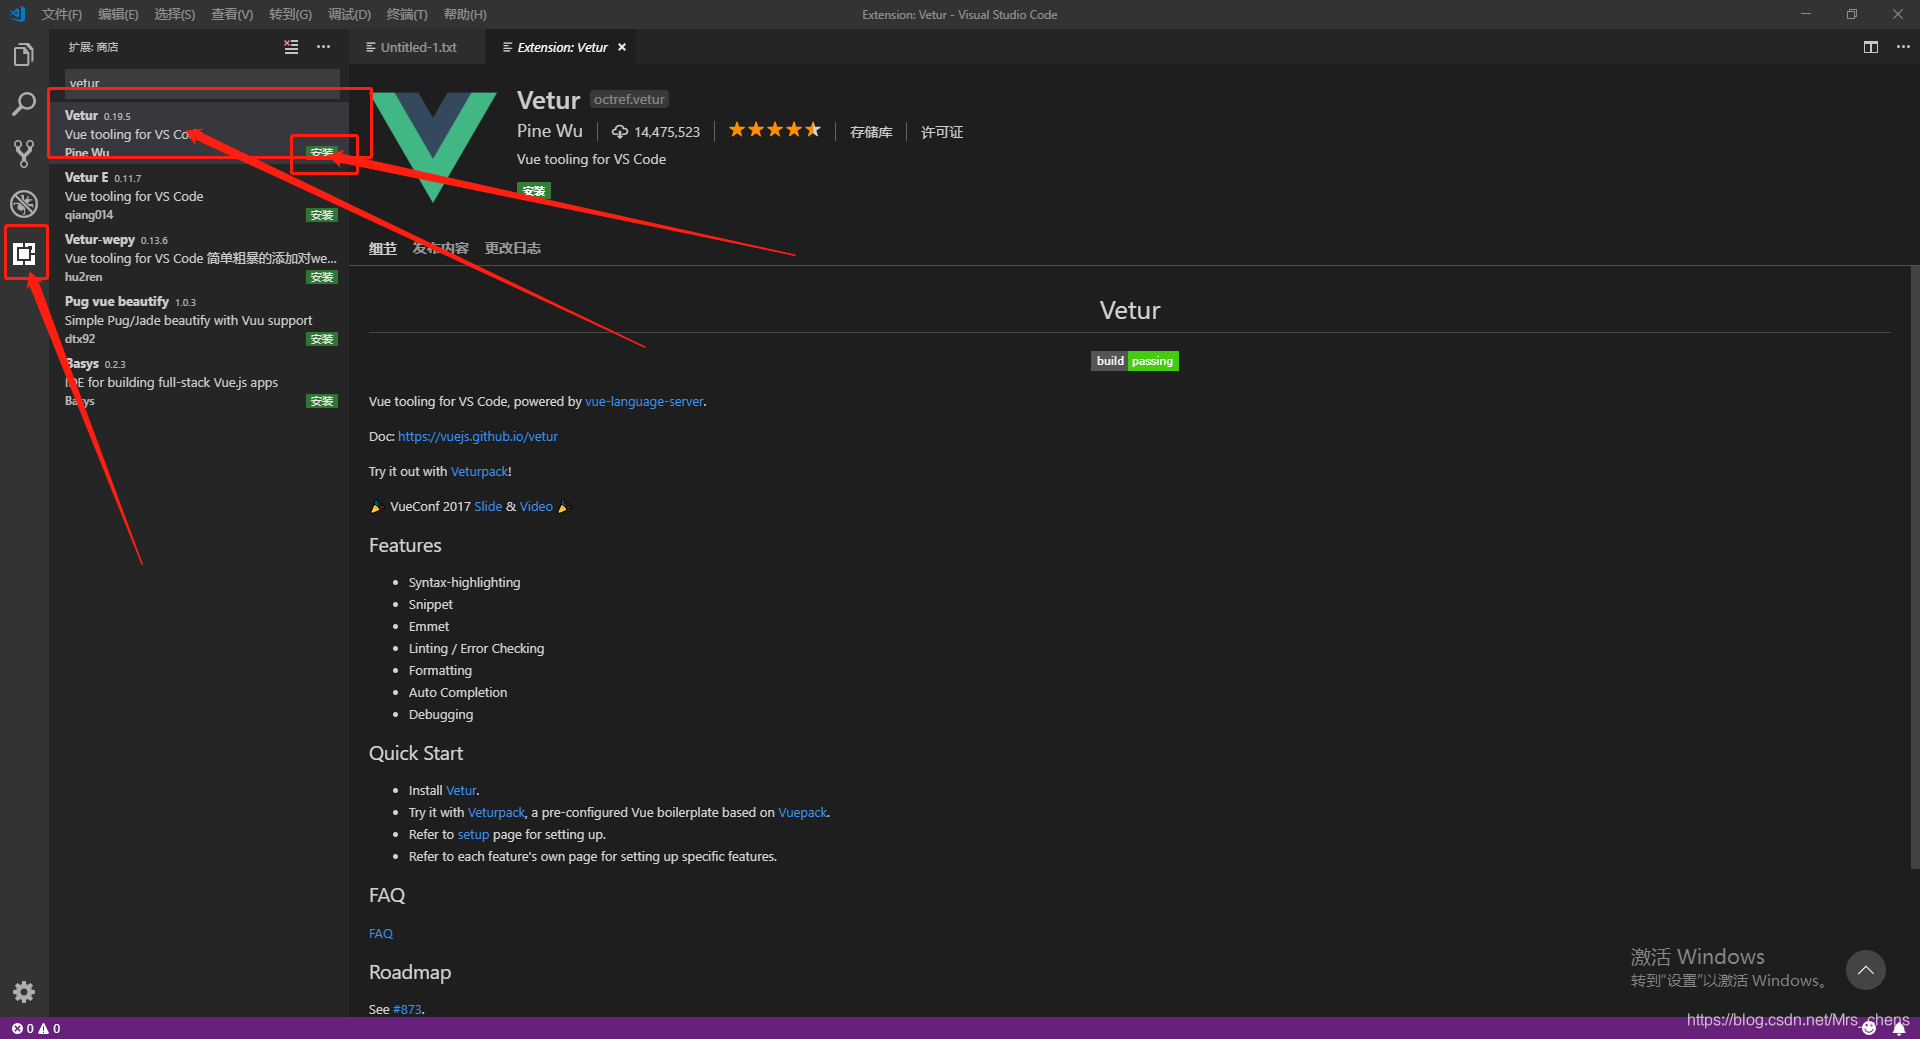
Task: Click the octref.vetur identifier label
Action: point(629,99)
